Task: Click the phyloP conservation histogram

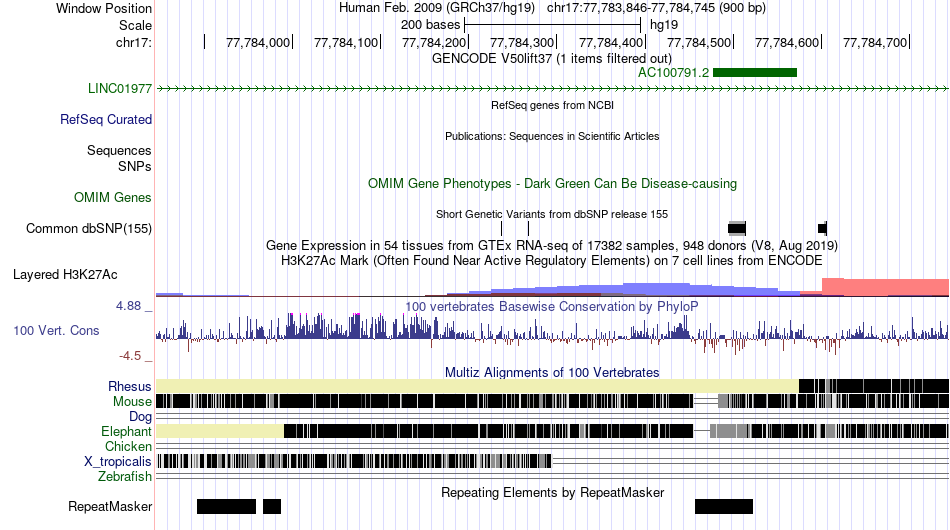Action: click(x=552, y=332)
